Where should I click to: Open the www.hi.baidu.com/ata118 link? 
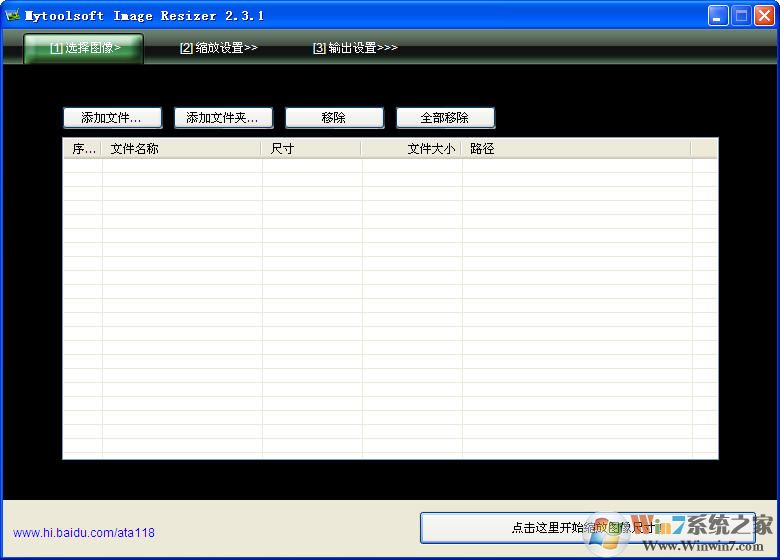[84, 533]
